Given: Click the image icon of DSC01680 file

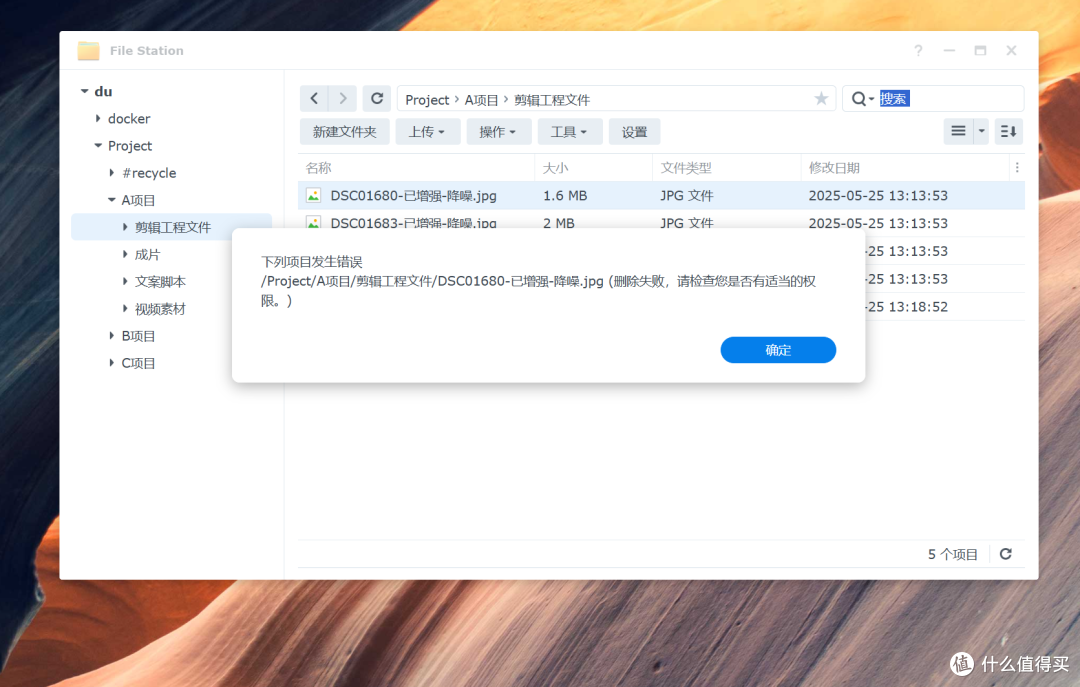Looking at the screenshot, I should (313, 196).
